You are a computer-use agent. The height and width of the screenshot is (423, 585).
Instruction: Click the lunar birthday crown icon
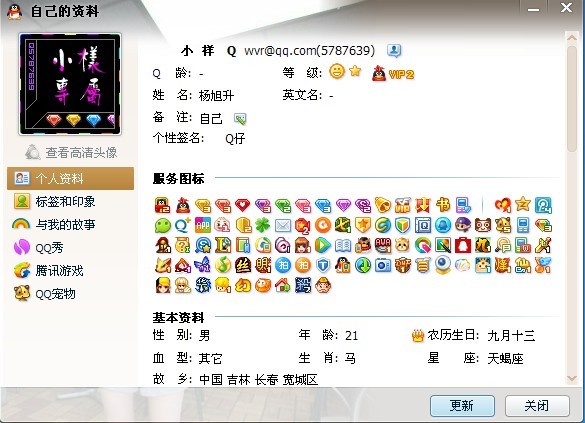pyautogui.click(x=418, y=336)
